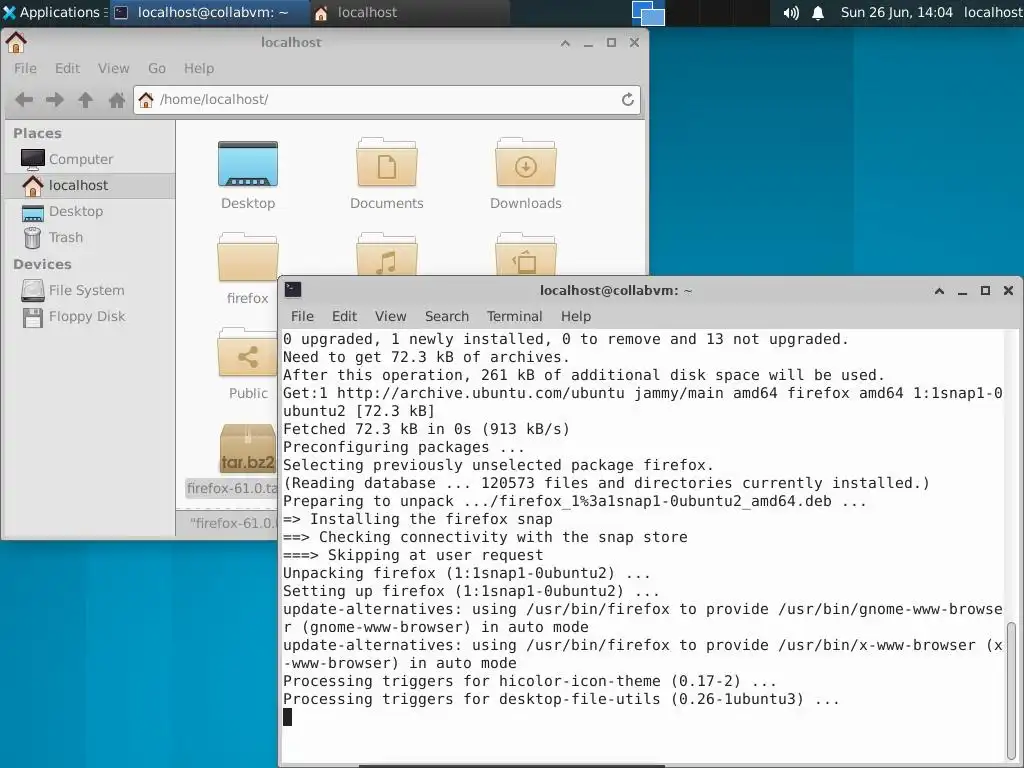
Task: Select the firefox-61.0 tar.bz2 archive
Action: click(248, 448)
